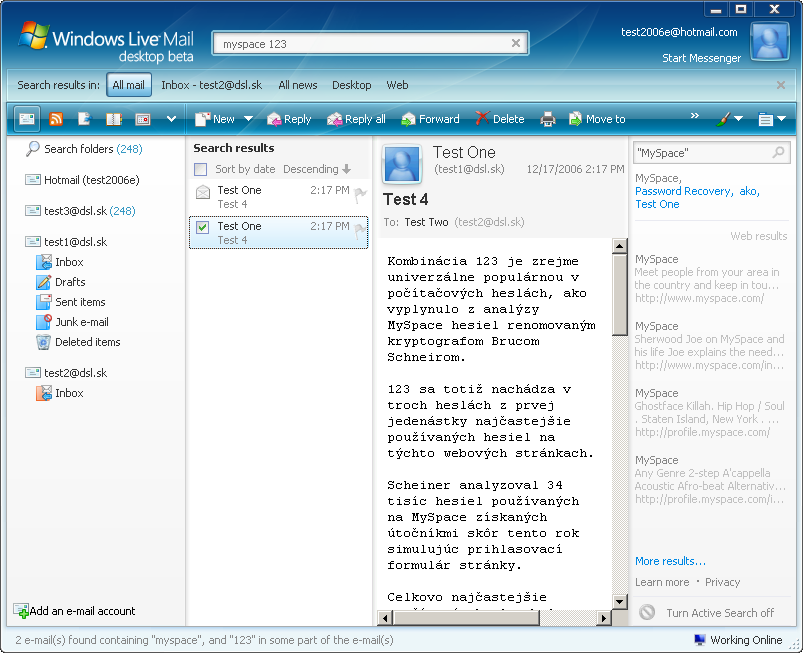Open the RSS feeds view icon
The height and width of the screenshot is (653, 803).
pos(55,119)
